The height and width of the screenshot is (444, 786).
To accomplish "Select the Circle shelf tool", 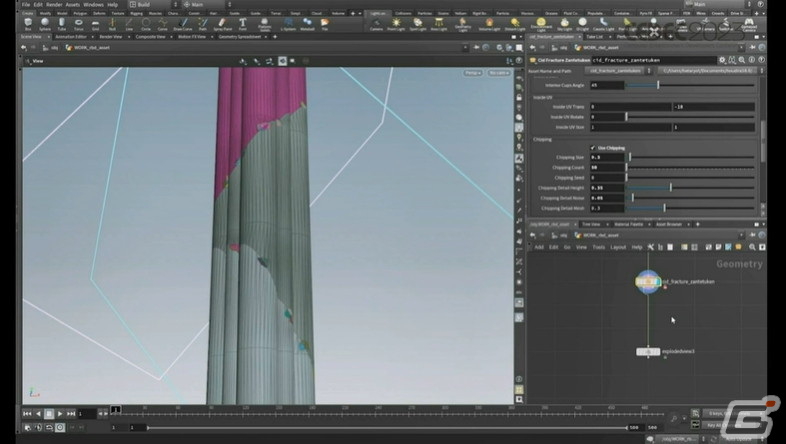I will (146, 24).
